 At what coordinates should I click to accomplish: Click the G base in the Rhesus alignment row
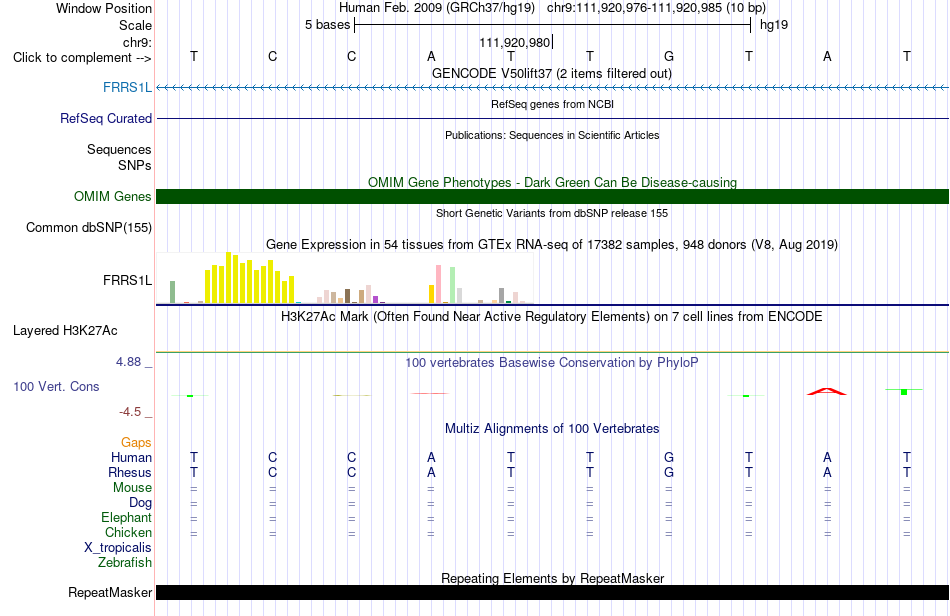pos(669,472)
